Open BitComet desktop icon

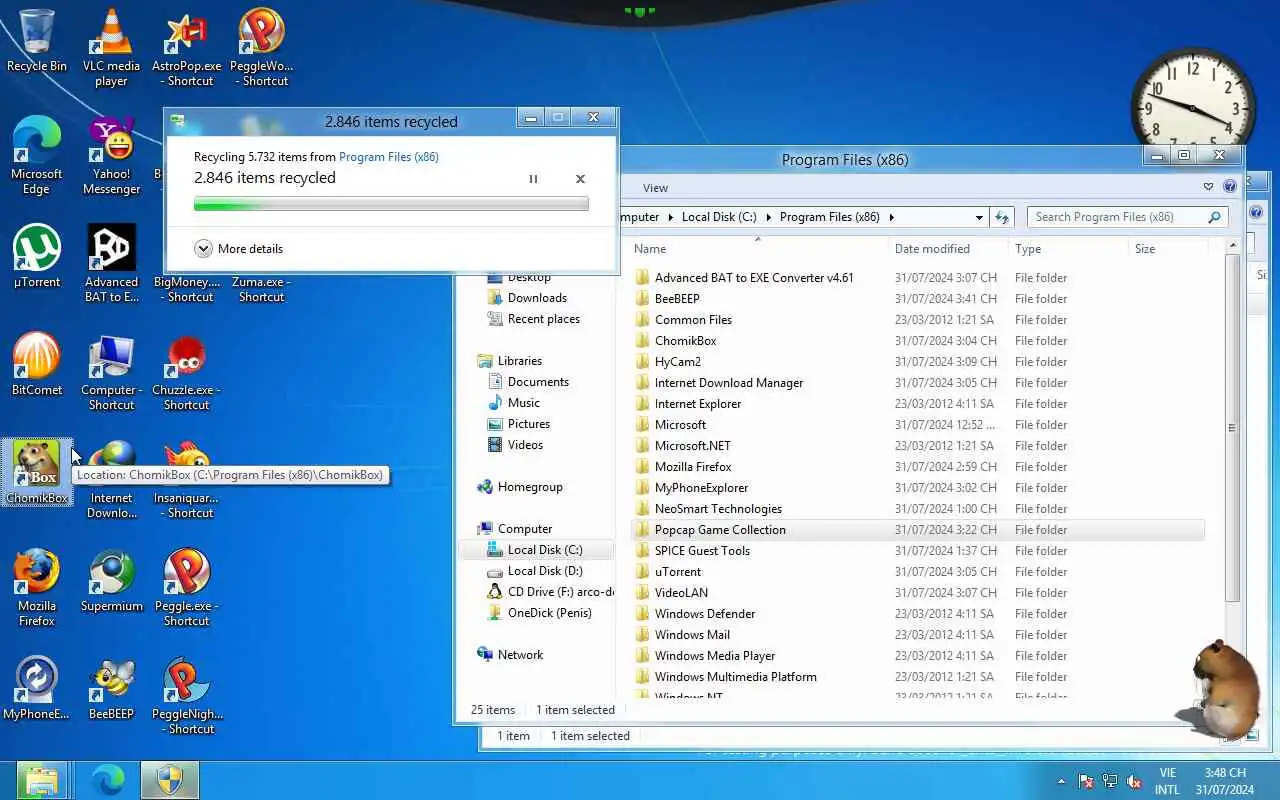pyautogui.click(x=37, y=364)
